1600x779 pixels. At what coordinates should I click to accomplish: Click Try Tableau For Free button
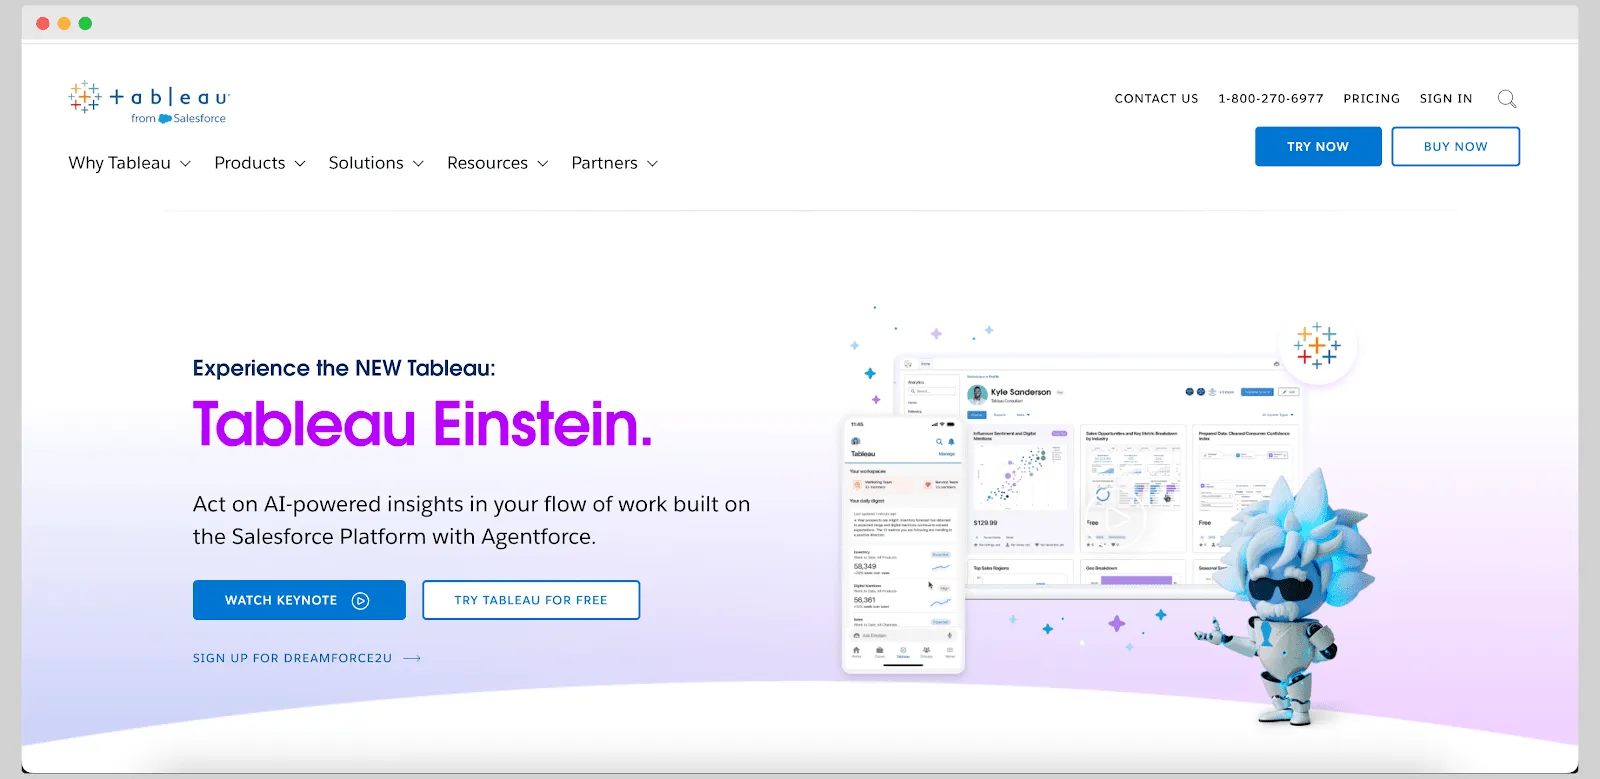(x=531, y=600)
